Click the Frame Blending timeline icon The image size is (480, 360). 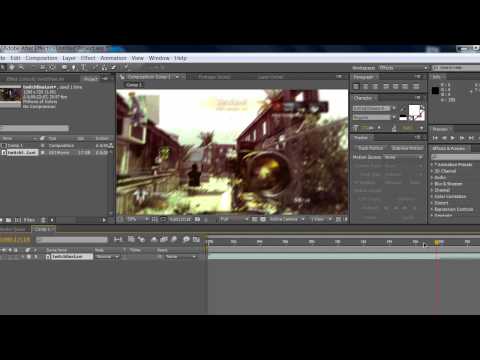click(164, 239)
